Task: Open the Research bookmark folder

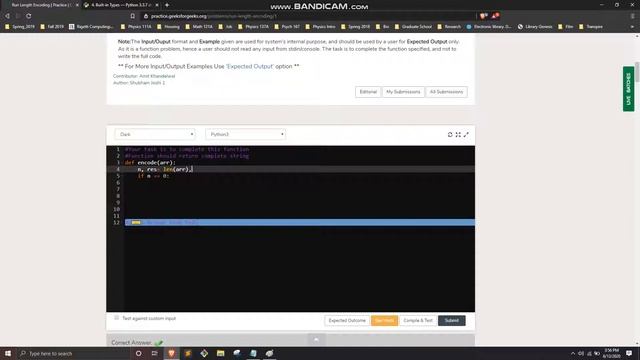Action: (x=449, y=27)
